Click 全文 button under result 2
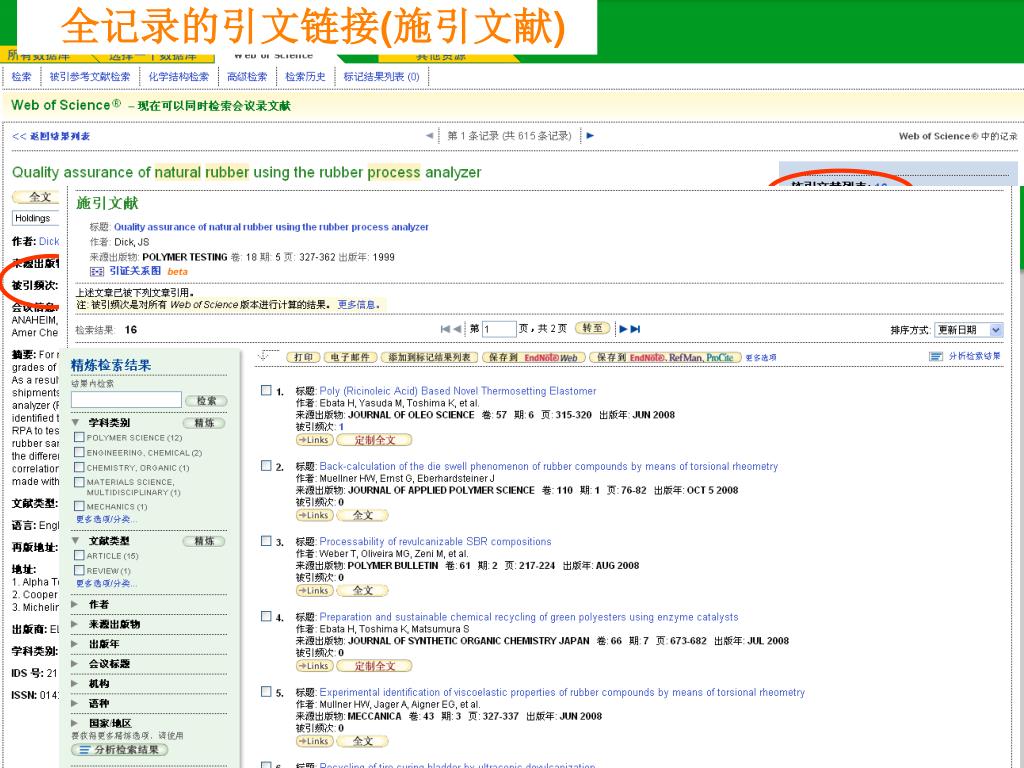This screenshot has height=768, width=1024. point(362,515)
